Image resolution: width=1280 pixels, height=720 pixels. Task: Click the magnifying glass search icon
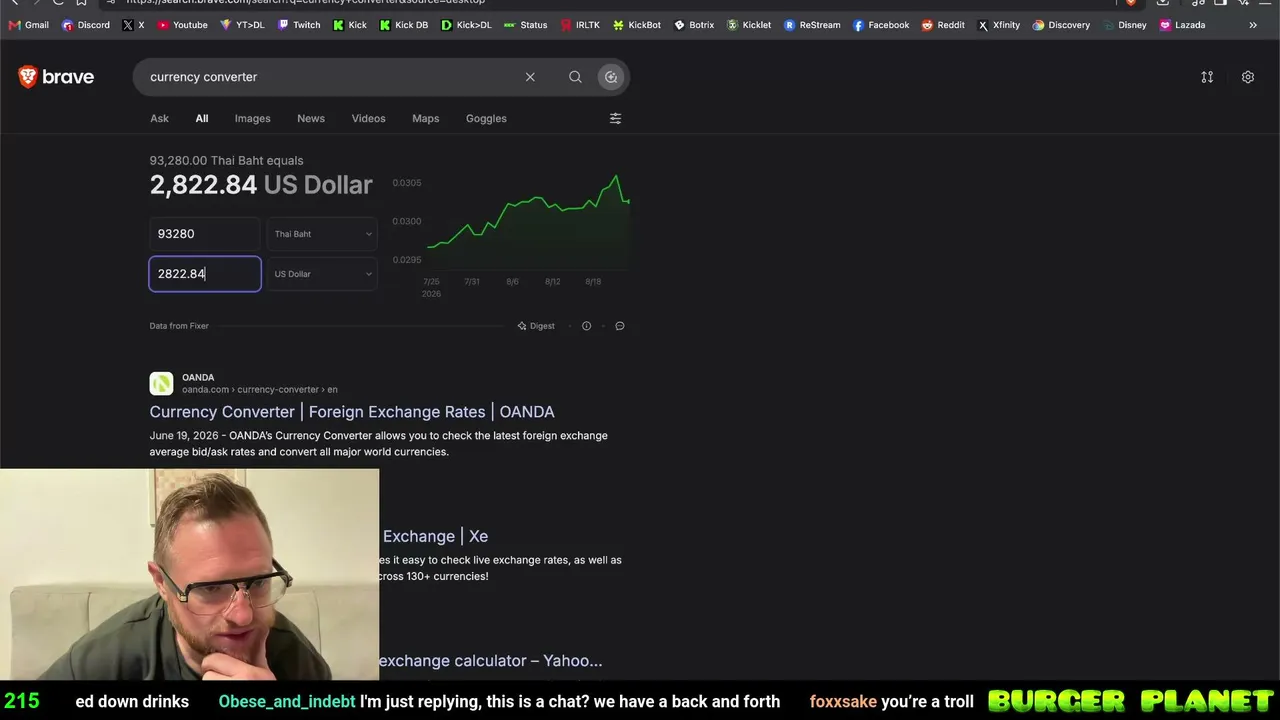point(575,77)
